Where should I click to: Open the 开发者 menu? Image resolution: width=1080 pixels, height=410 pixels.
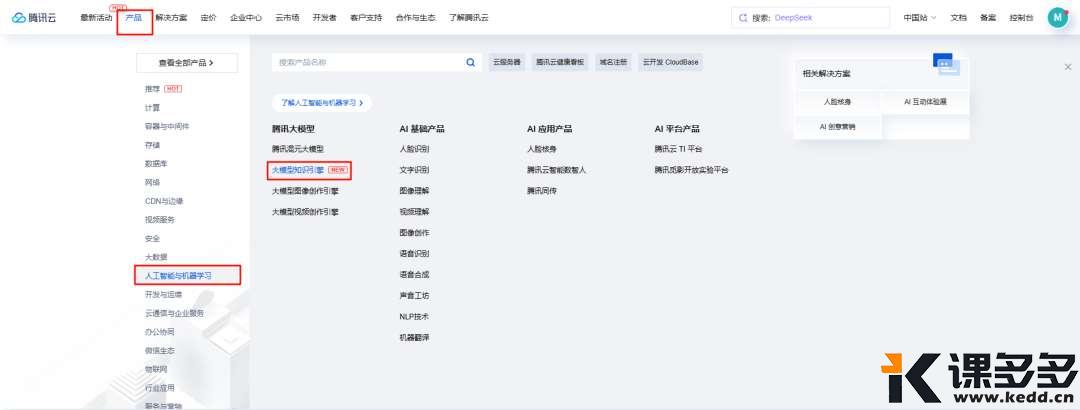click(324, 18)
